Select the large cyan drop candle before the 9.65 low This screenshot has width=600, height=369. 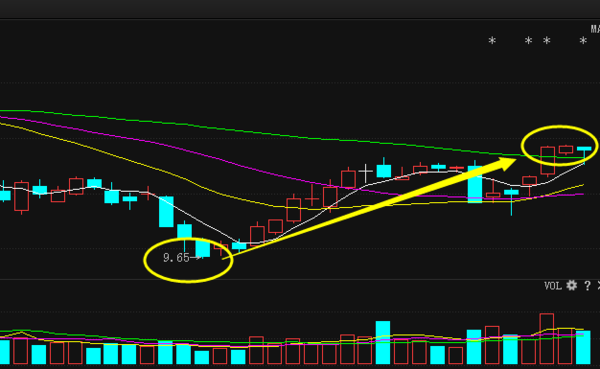[x=166, y=211]
